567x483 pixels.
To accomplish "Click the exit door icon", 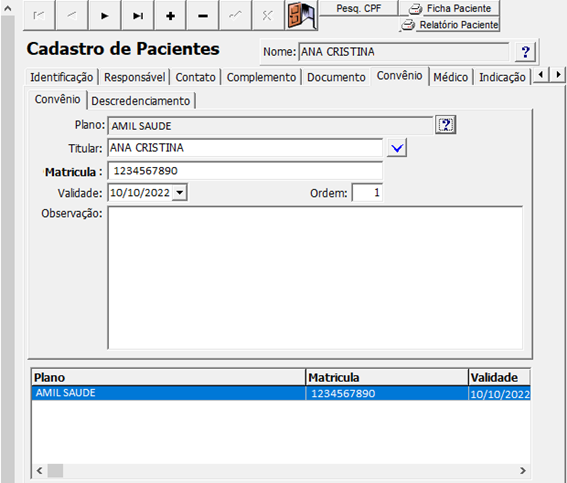I will point(301,15).
